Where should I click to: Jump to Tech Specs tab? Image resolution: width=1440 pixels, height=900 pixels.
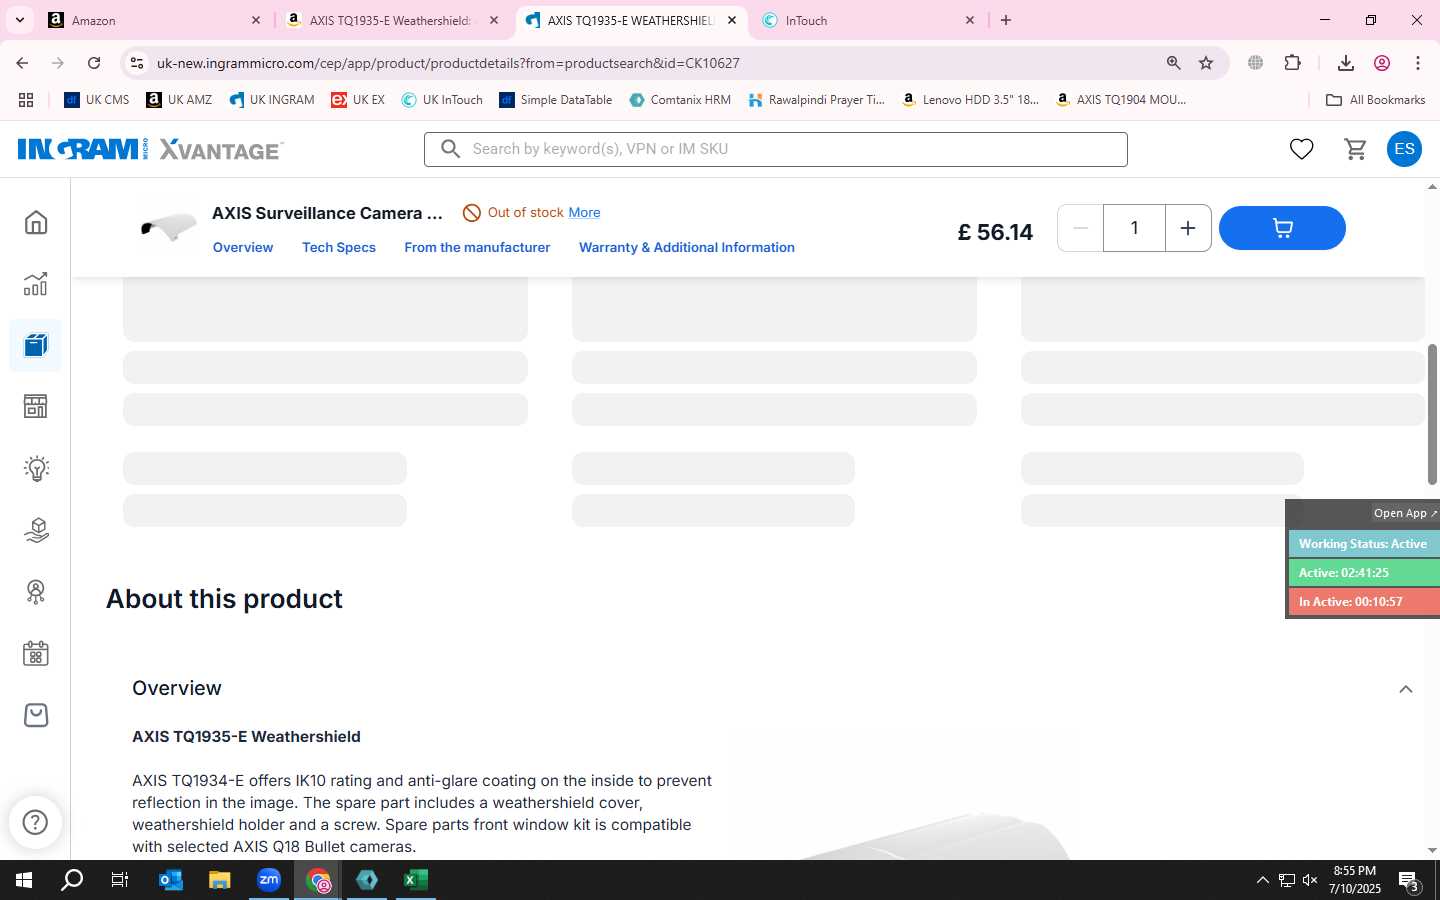(x=339, y=247)
